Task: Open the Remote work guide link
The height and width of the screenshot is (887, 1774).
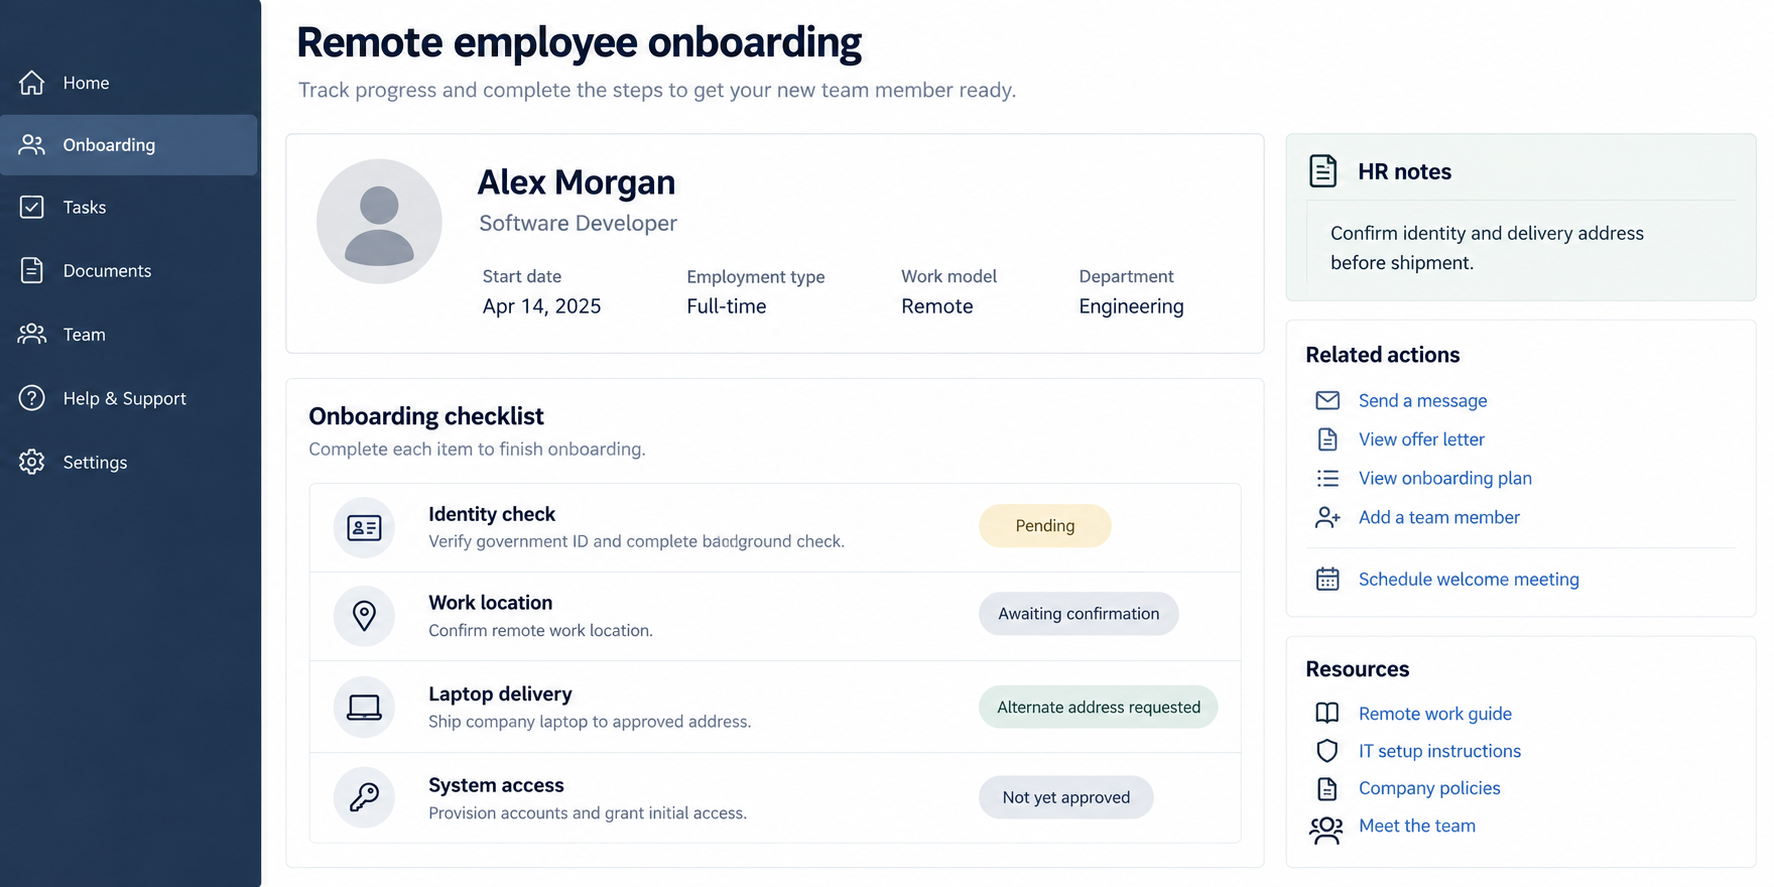Action: coord(1435,713)
